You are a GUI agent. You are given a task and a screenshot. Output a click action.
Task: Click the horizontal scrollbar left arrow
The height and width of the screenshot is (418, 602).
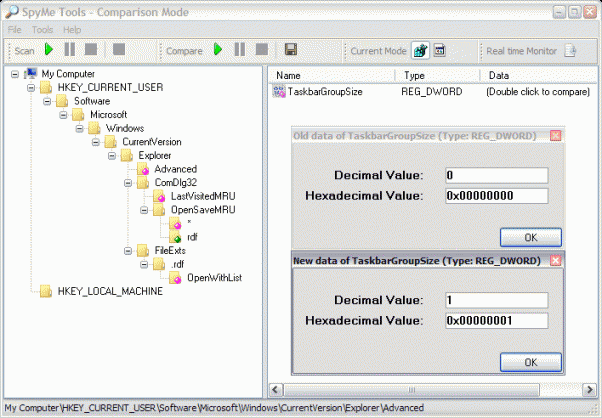coord(276,390)
